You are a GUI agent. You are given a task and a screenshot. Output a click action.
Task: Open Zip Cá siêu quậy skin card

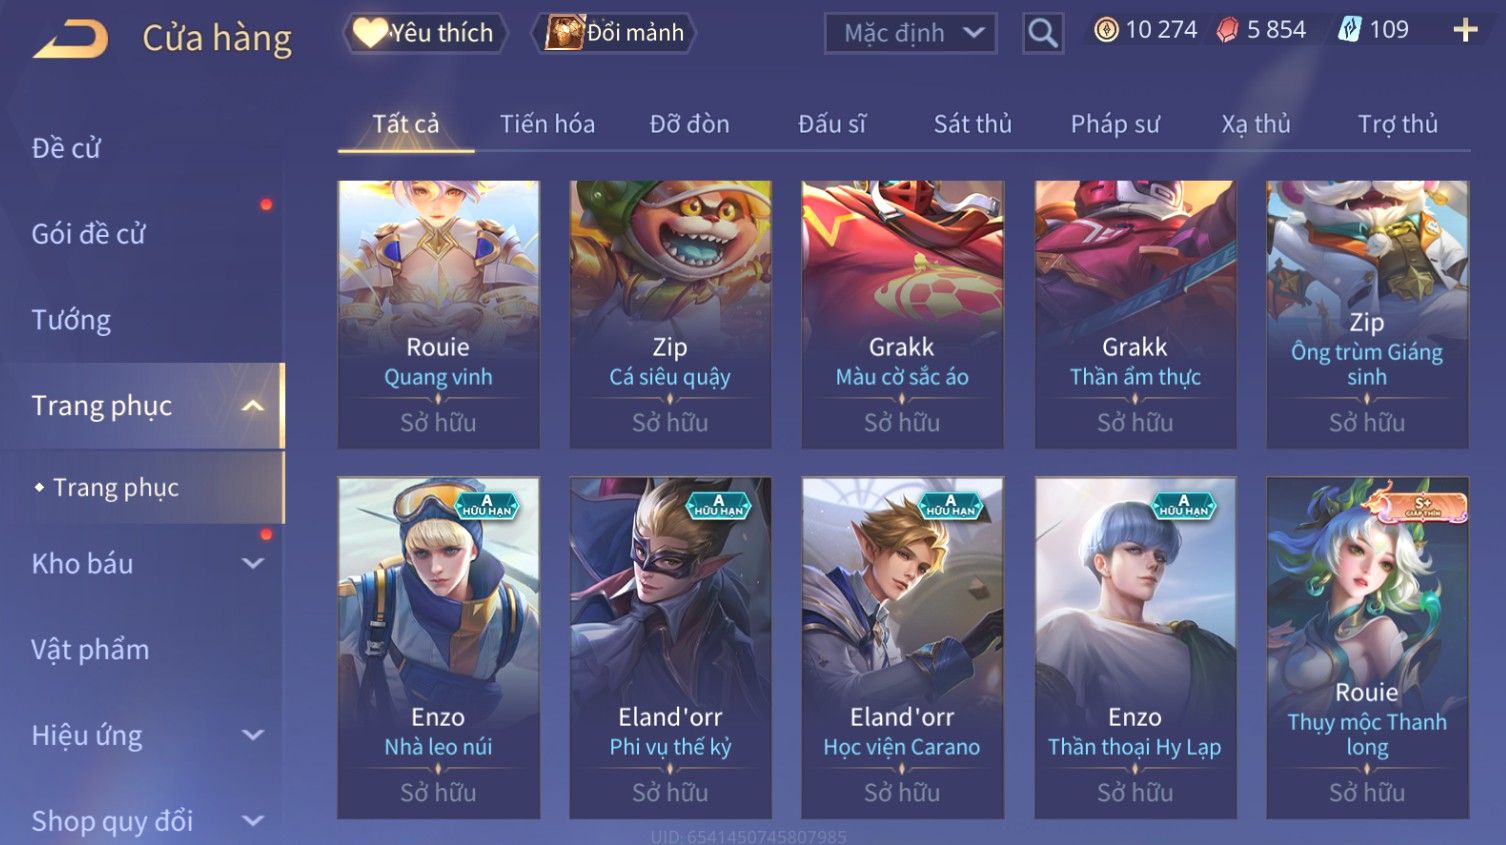click(670, 314)
